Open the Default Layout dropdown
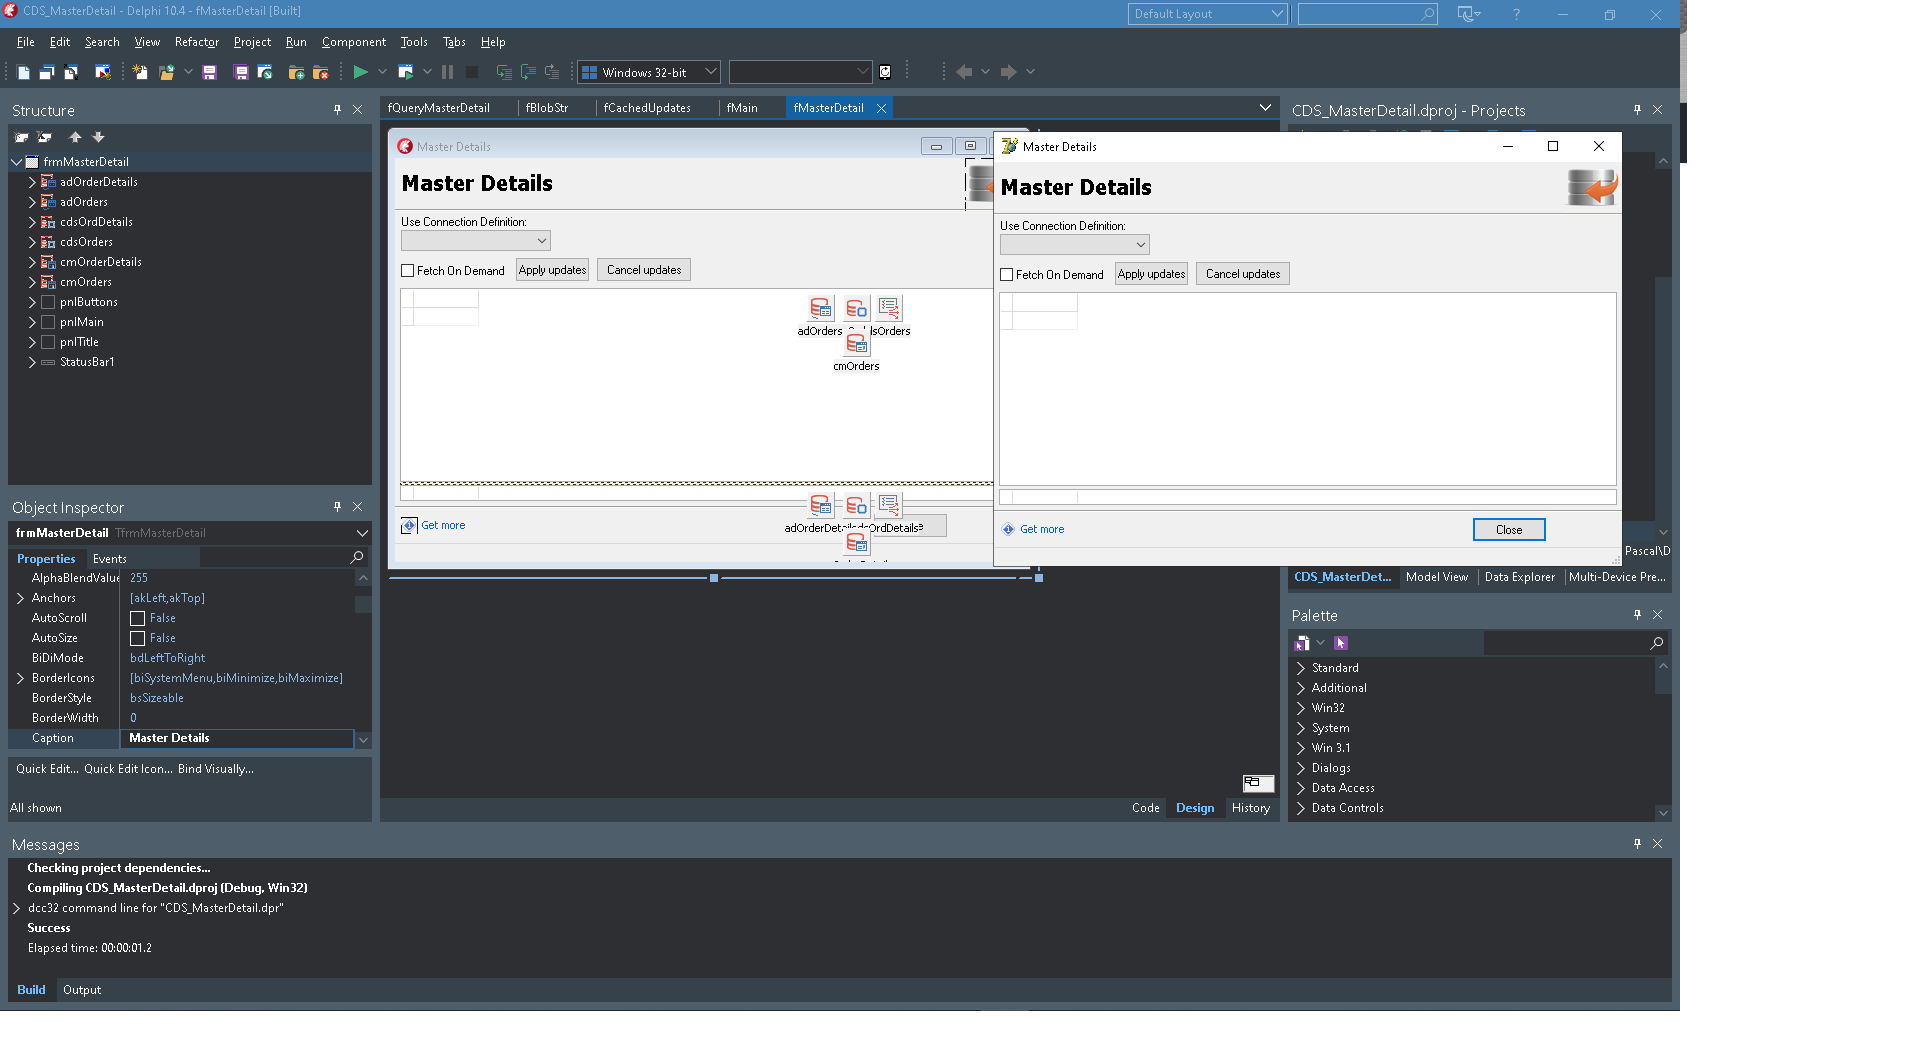The image size is (1920, 1047). (x=1207, y=14)
